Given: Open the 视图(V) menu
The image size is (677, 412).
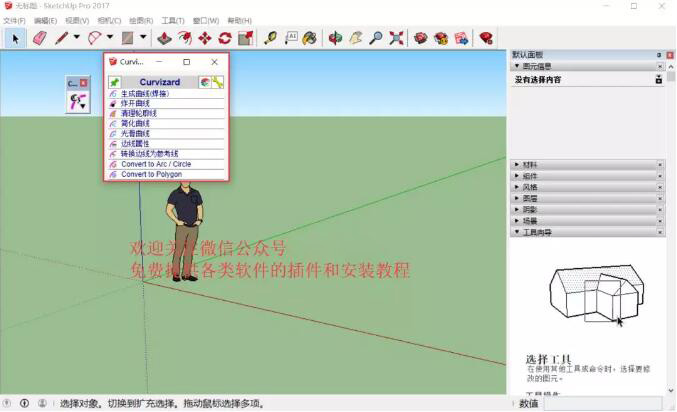Looking at the screenshot, I should click(x=77, y=20).
